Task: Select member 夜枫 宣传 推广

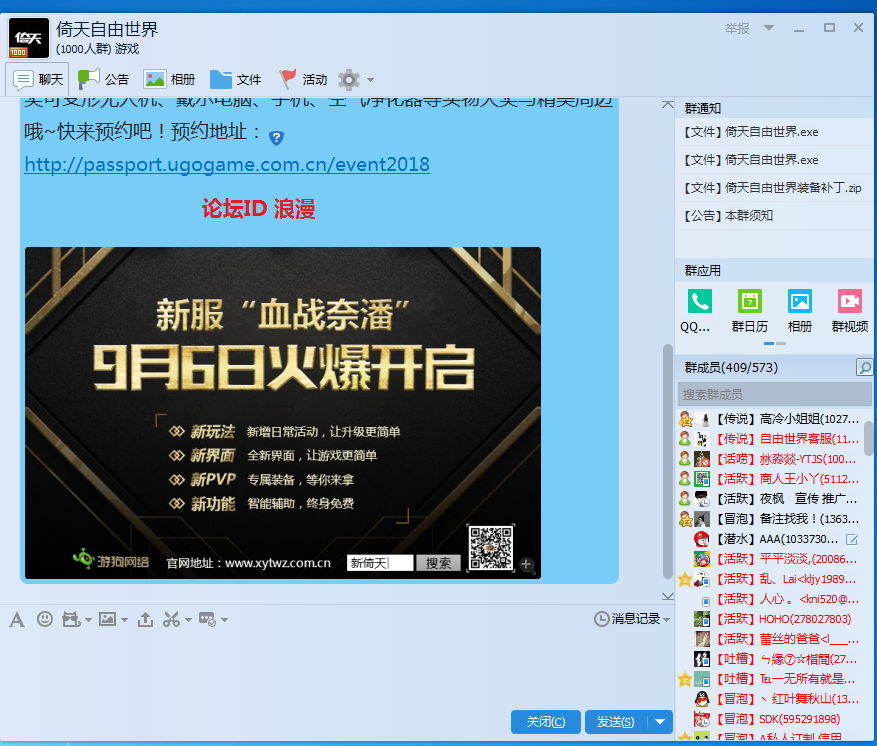Action: [775, 499]
